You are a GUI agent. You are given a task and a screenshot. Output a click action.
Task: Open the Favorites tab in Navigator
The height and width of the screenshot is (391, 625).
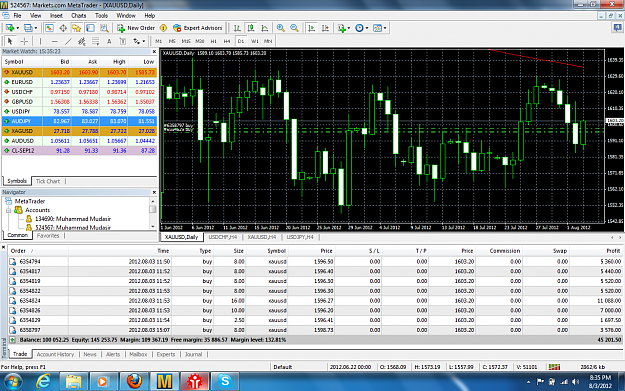(48, 236)
